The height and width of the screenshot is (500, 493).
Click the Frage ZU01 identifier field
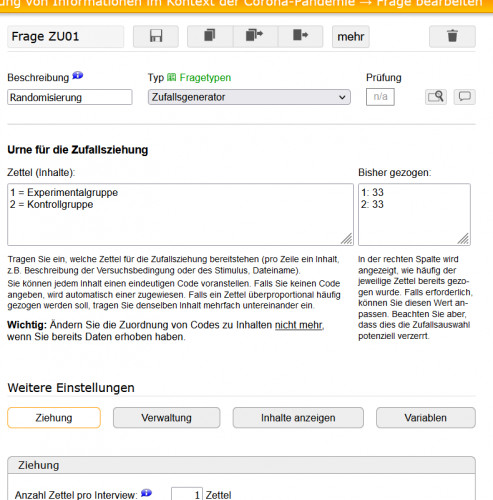tap(66, 36)
